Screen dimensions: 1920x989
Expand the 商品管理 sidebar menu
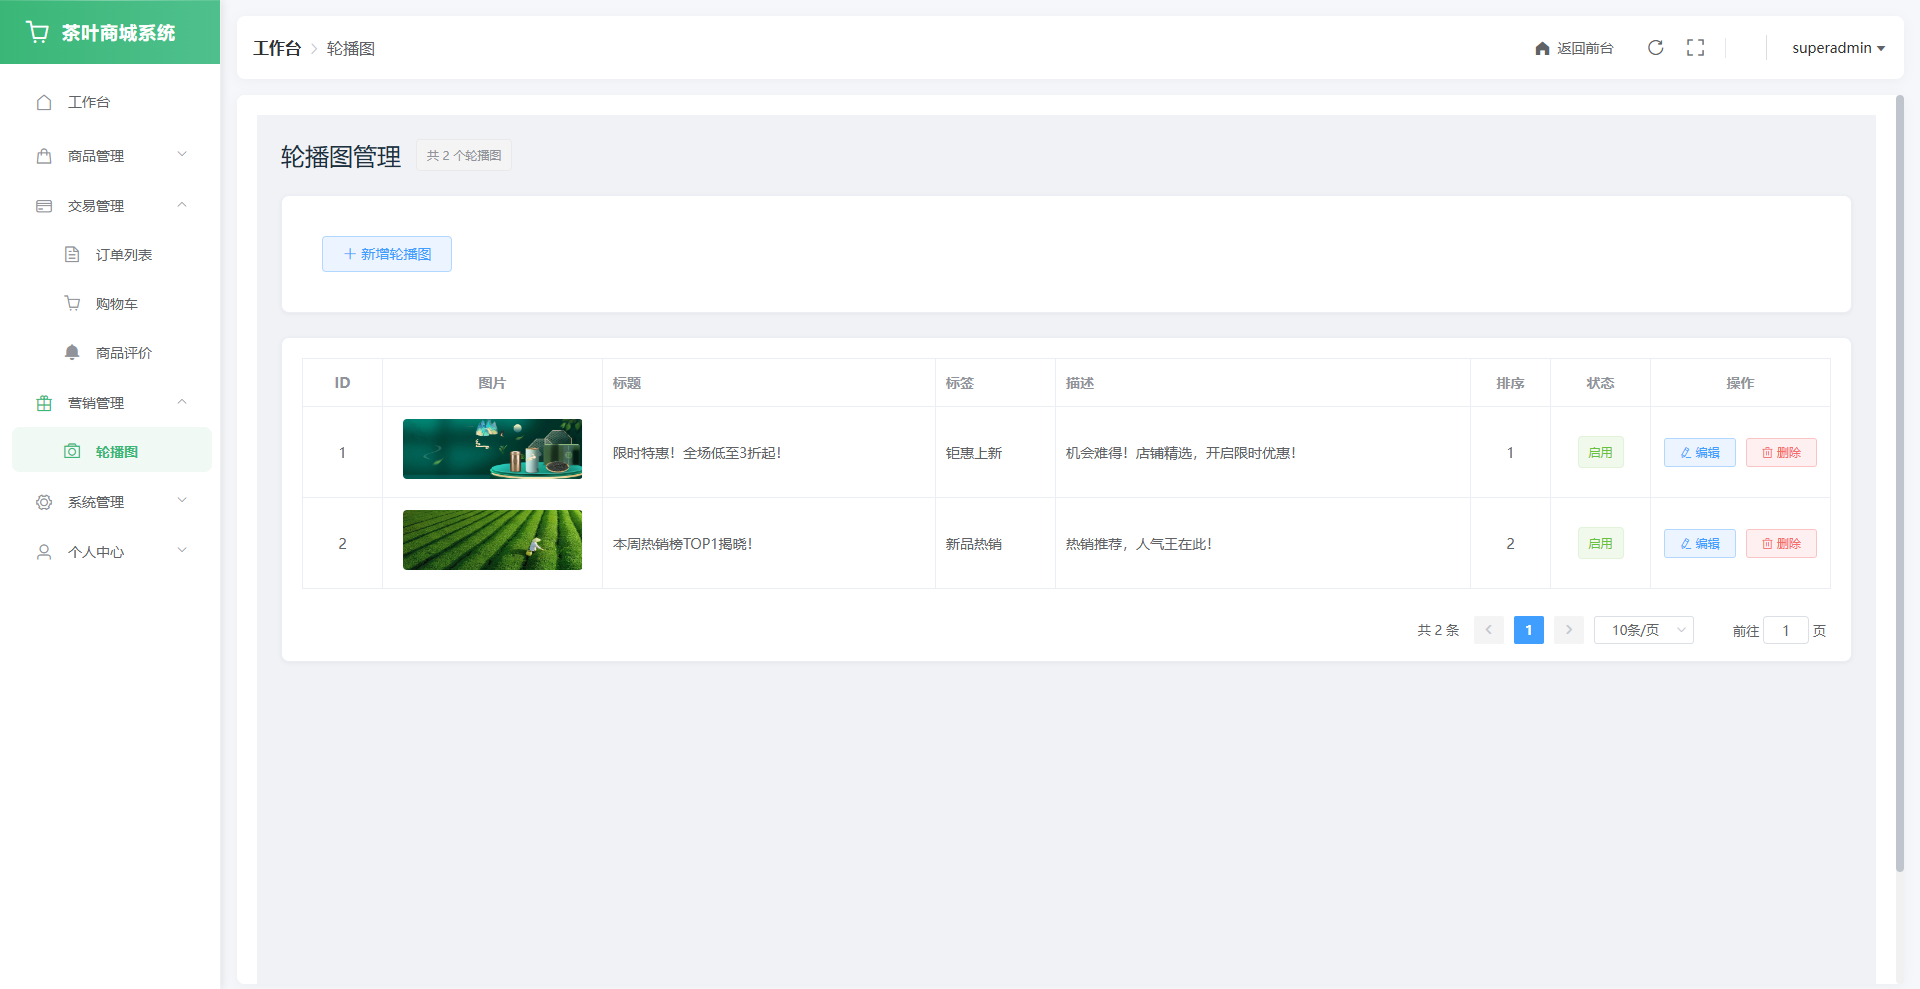coord(110,156)
